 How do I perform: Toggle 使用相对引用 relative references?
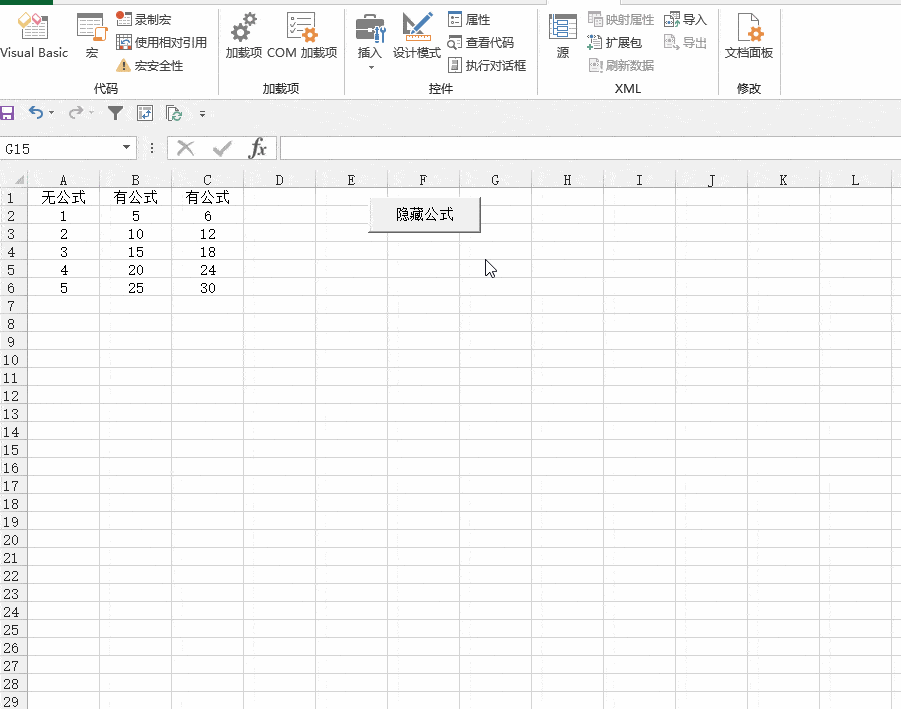coord(161,43)
